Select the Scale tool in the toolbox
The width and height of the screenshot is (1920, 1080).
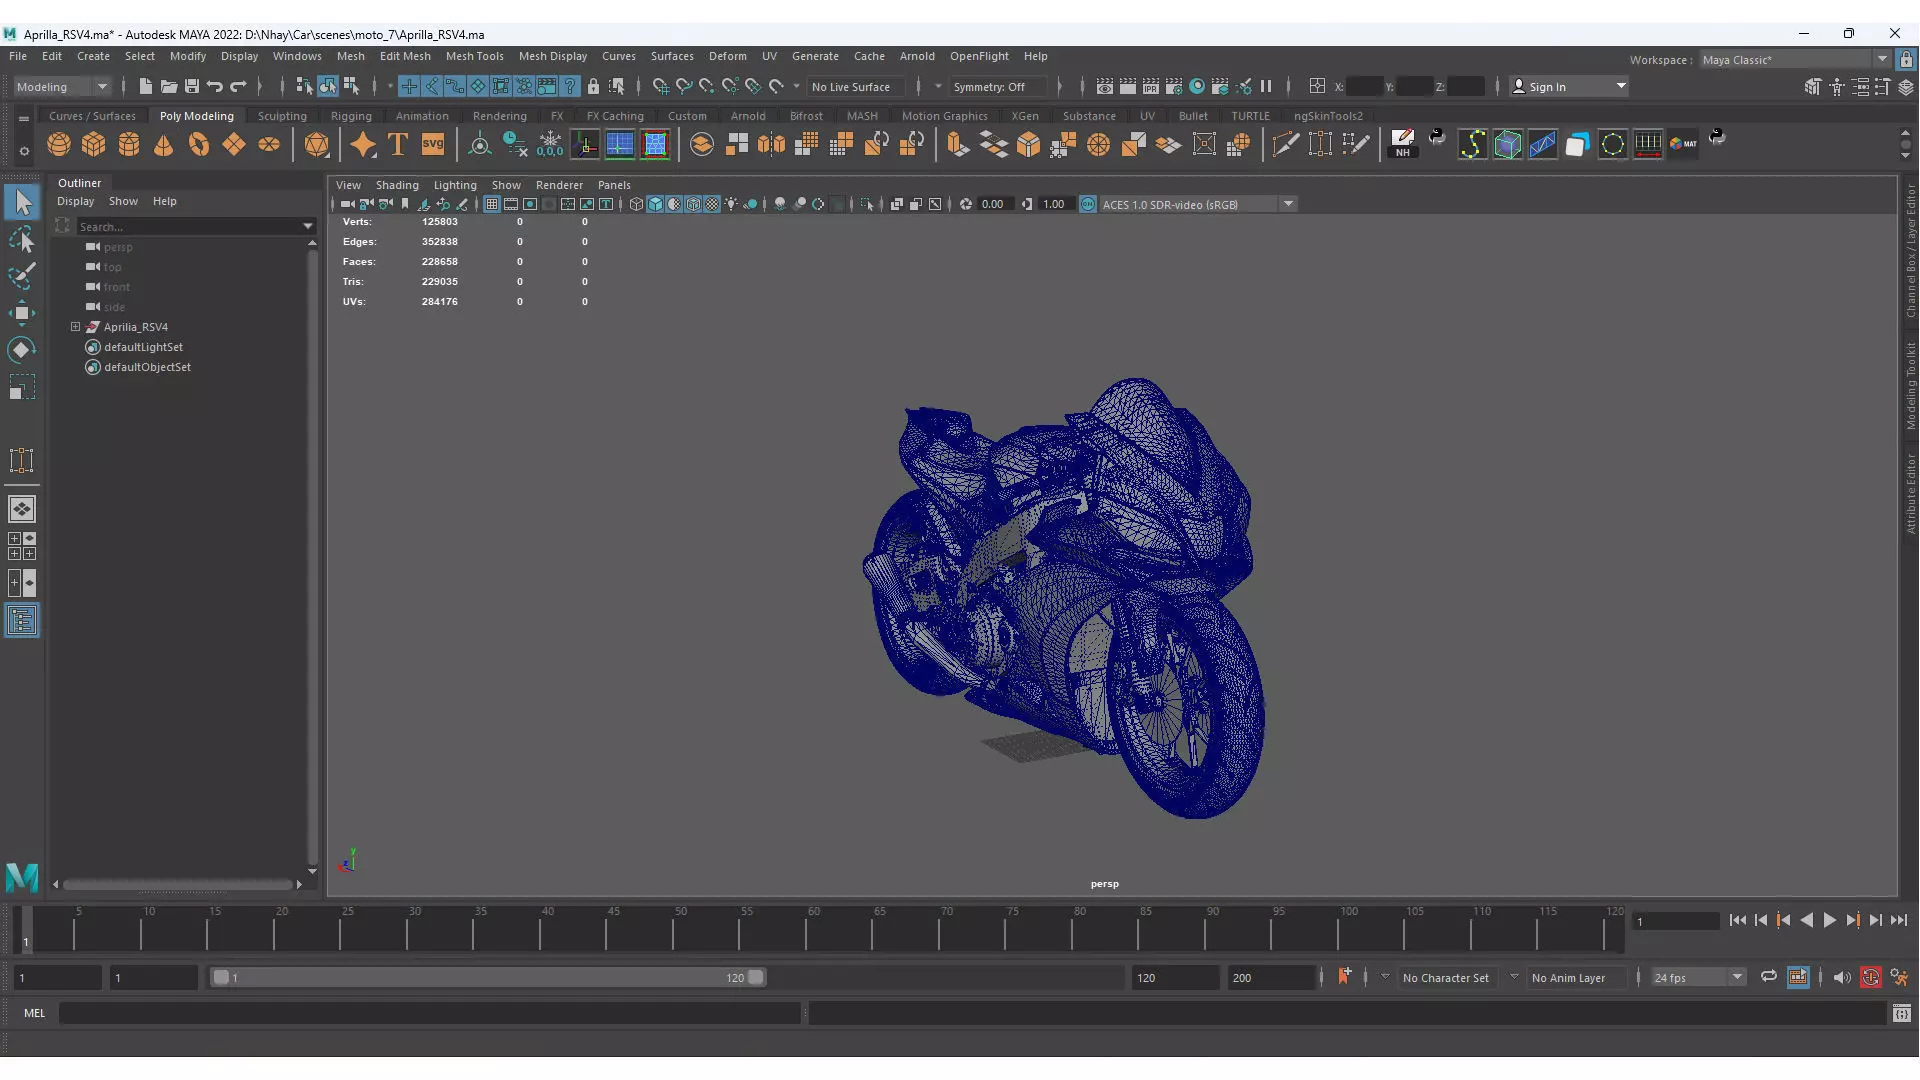coord(22,387)
